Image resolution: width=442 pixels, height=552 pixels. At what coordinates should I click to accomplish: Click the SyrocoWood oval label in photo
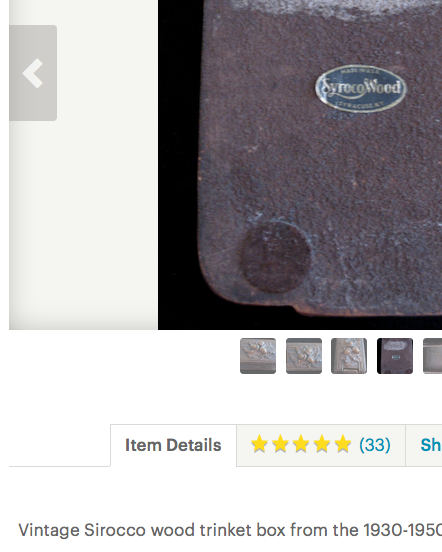pyautogui.click(x=361, y=88)
